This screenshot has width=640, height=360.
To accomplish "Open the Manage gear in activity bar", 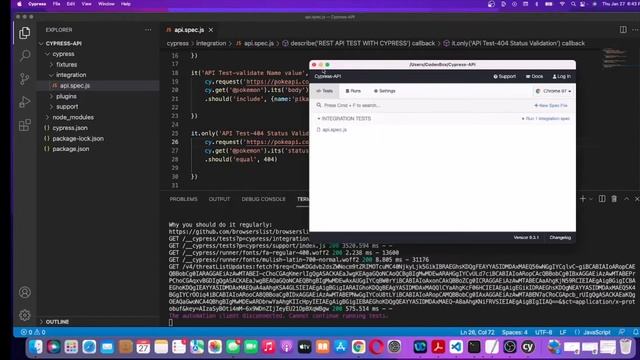I will tap(24, 315).
